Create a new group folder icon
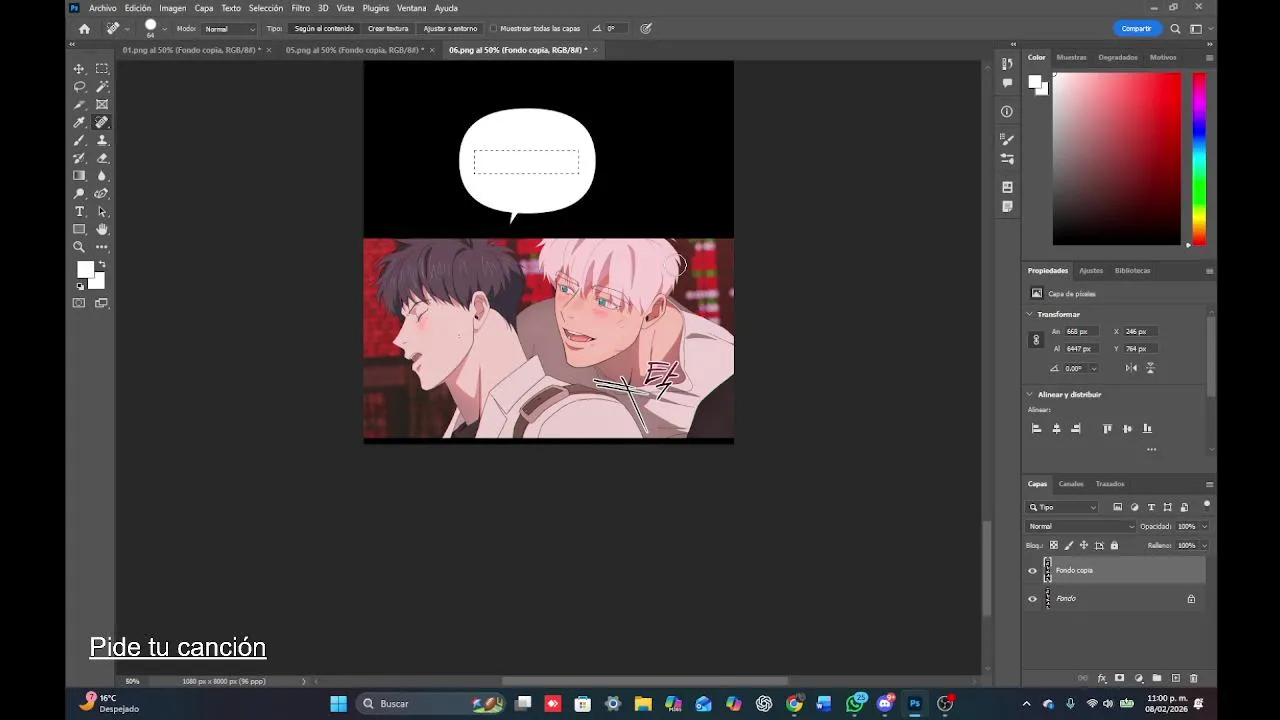This screenshot has height=720, width=1280. click(1157, 679)
